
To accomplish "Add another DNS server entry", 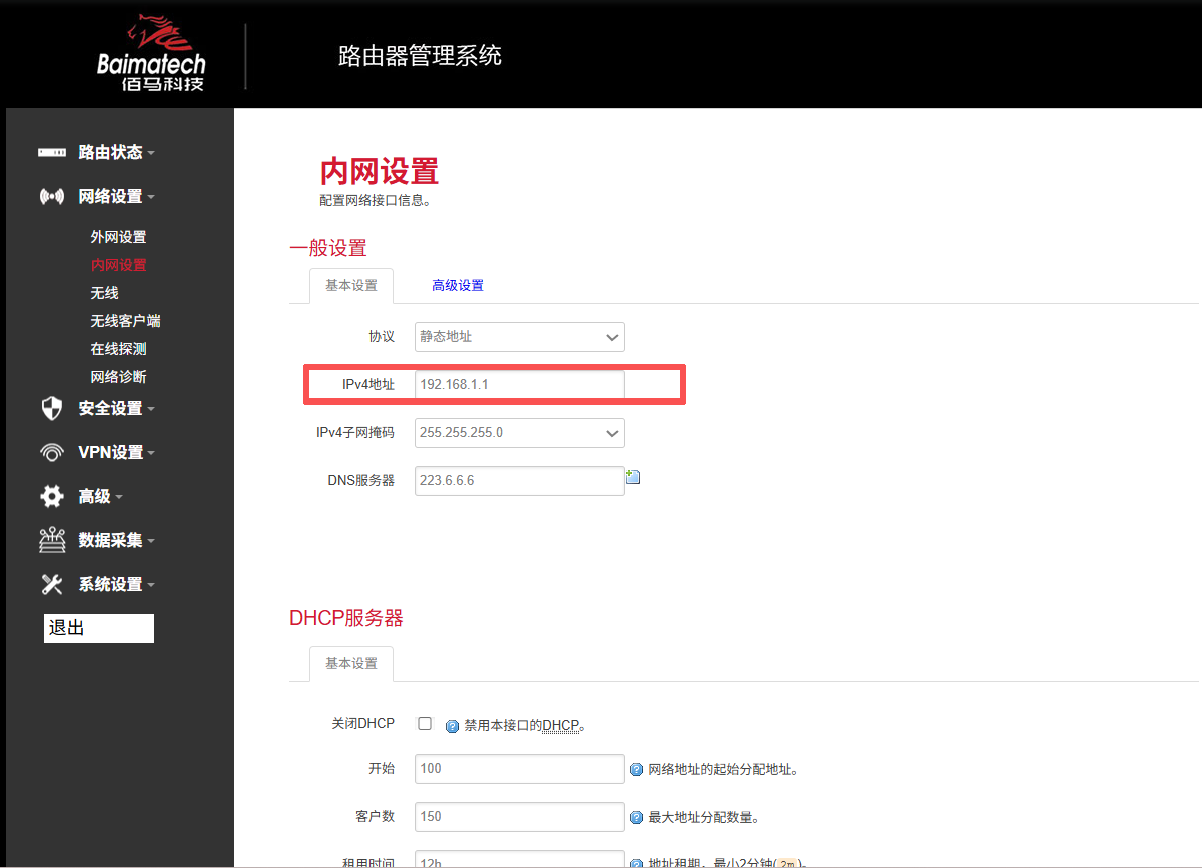I will (633, 476).
